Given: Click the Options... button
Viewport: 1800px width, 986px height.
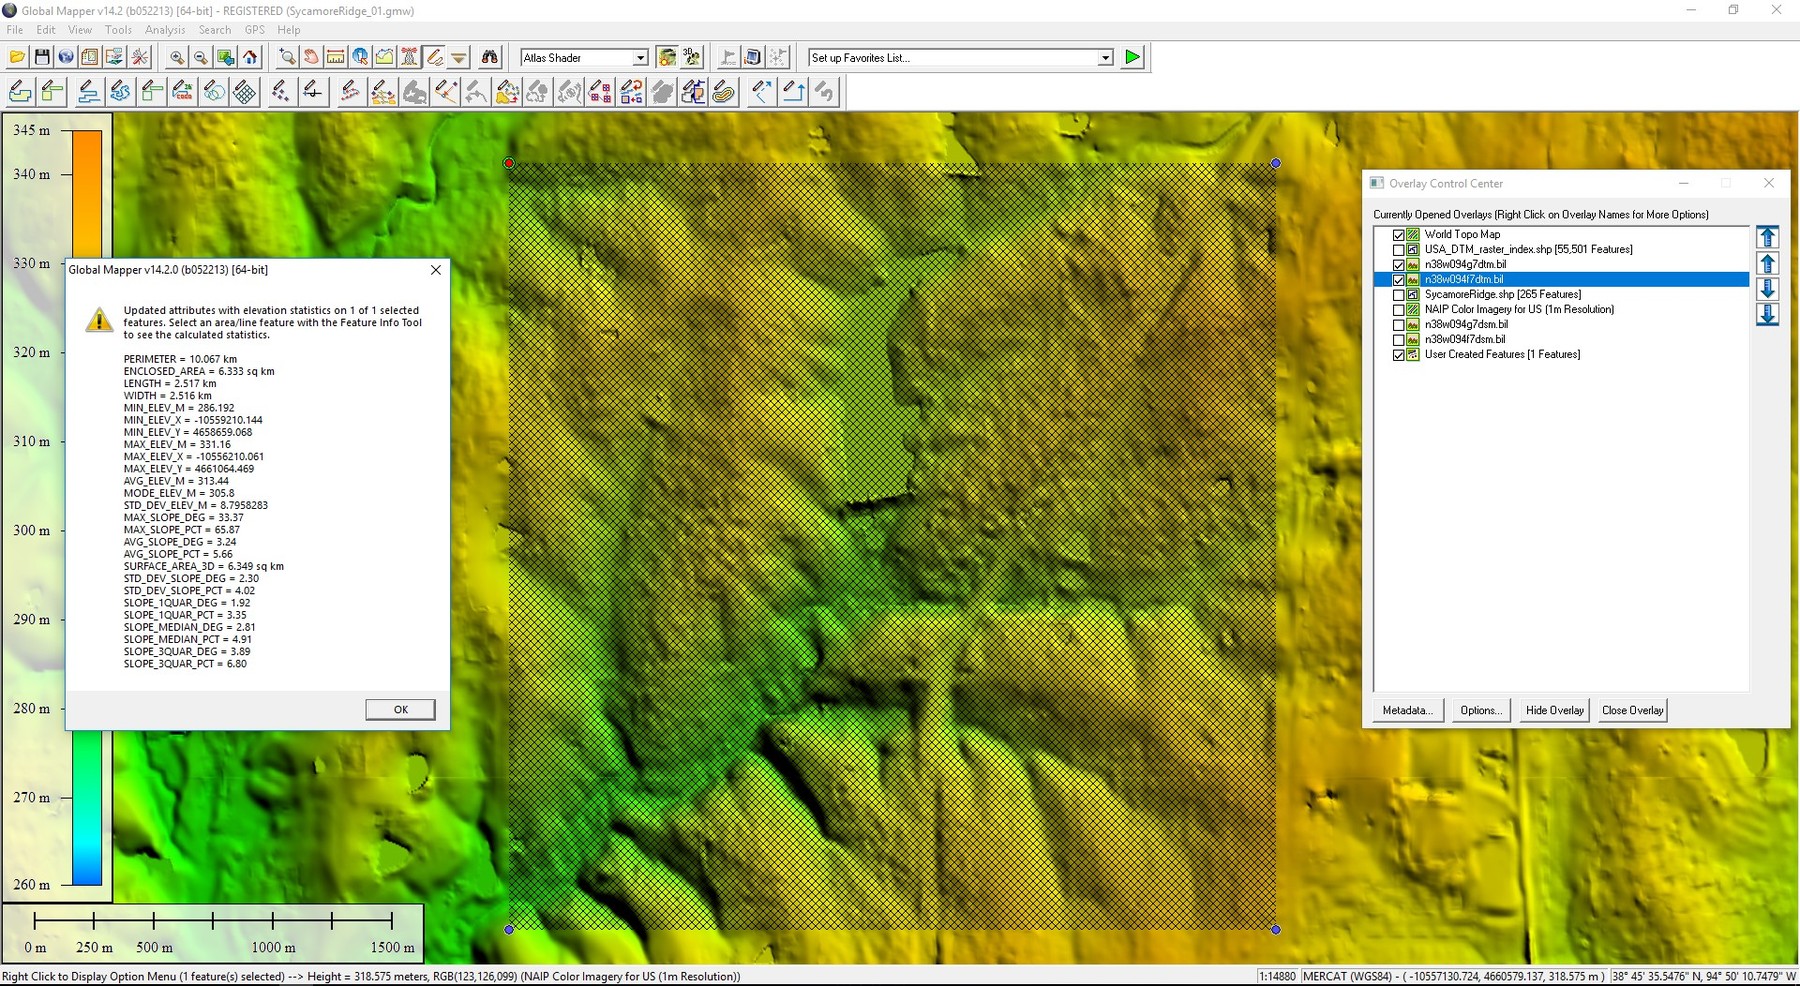Looking at the screenshot, I should point(1480,710).
